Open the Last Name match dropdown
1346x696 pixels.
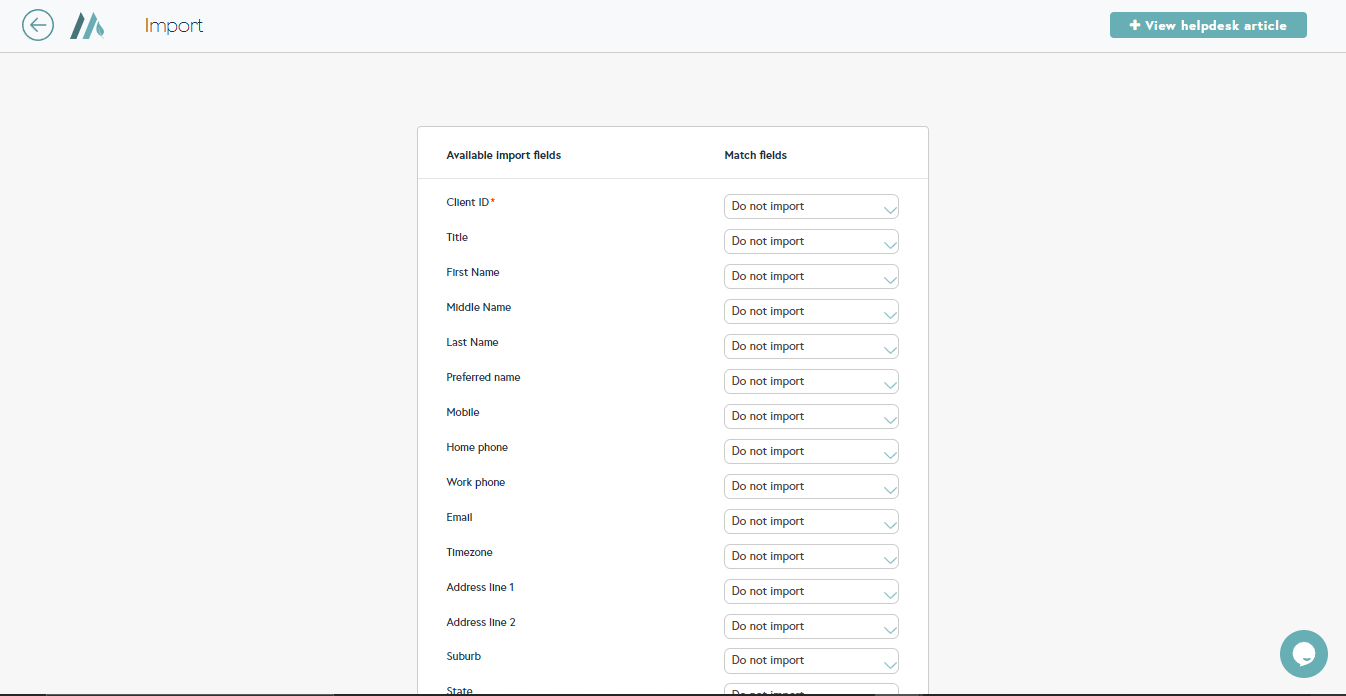(810, 347)
